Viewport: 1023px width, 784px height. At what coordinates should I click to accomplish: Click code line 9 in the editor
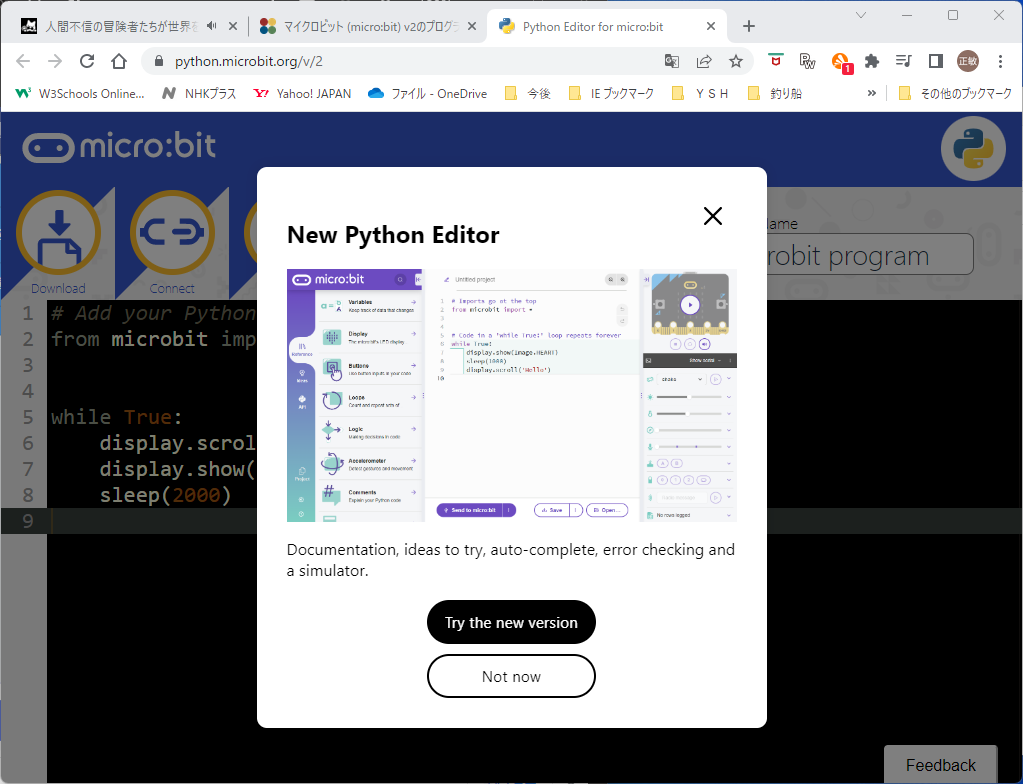(511, 521)
